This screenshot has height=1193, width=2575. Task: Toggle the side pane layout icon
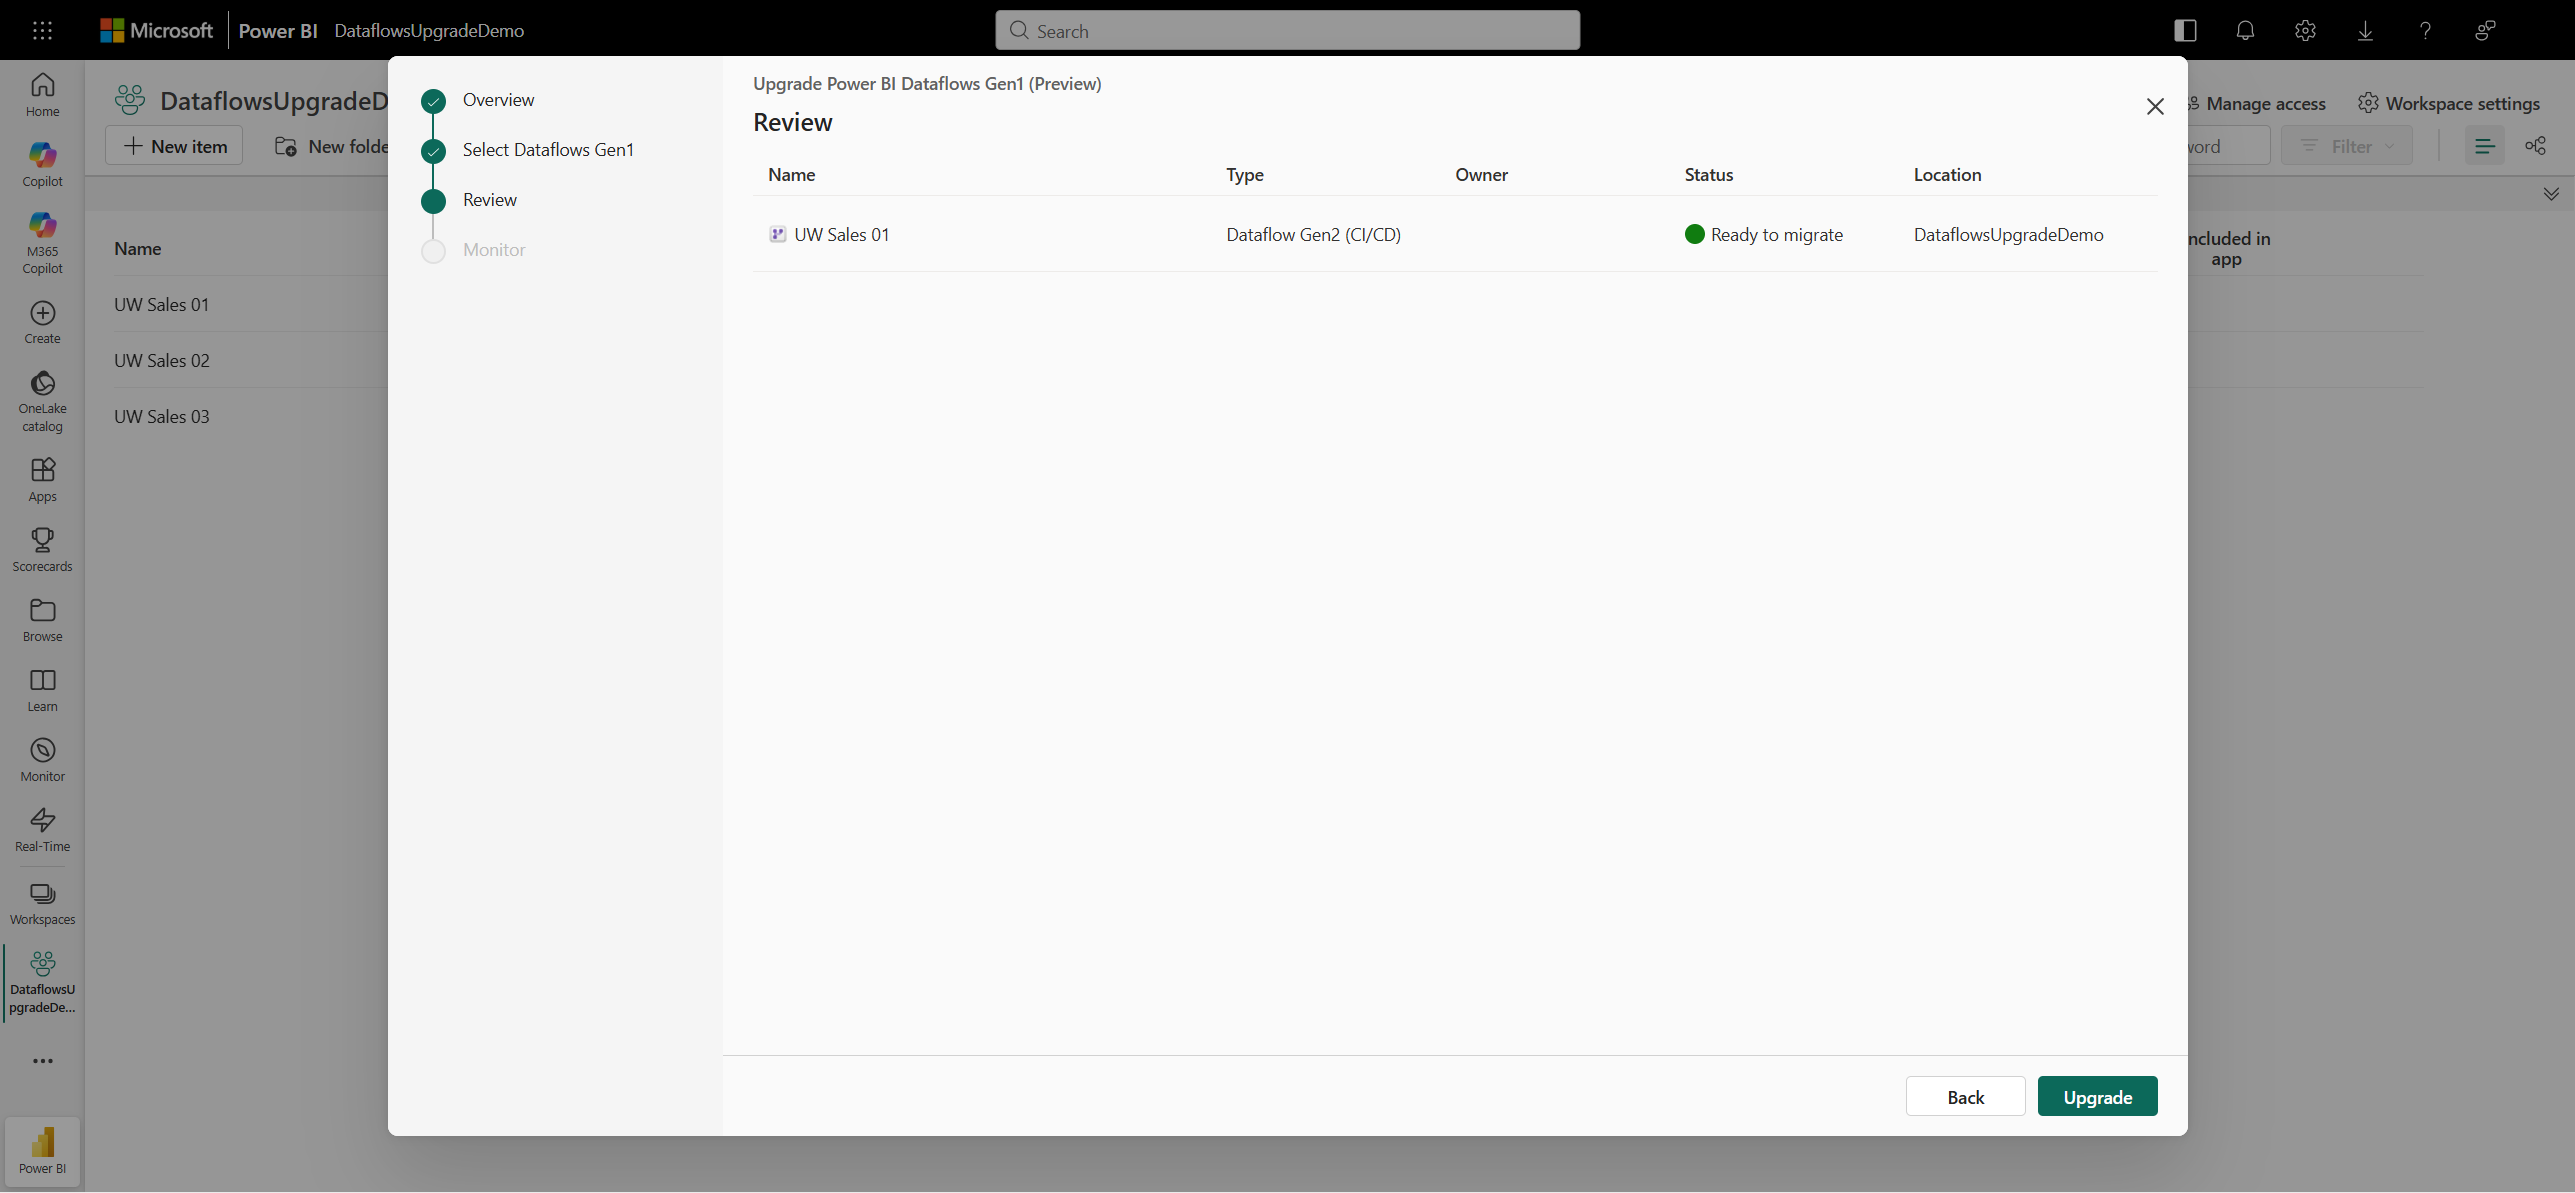click(2185, 30)
